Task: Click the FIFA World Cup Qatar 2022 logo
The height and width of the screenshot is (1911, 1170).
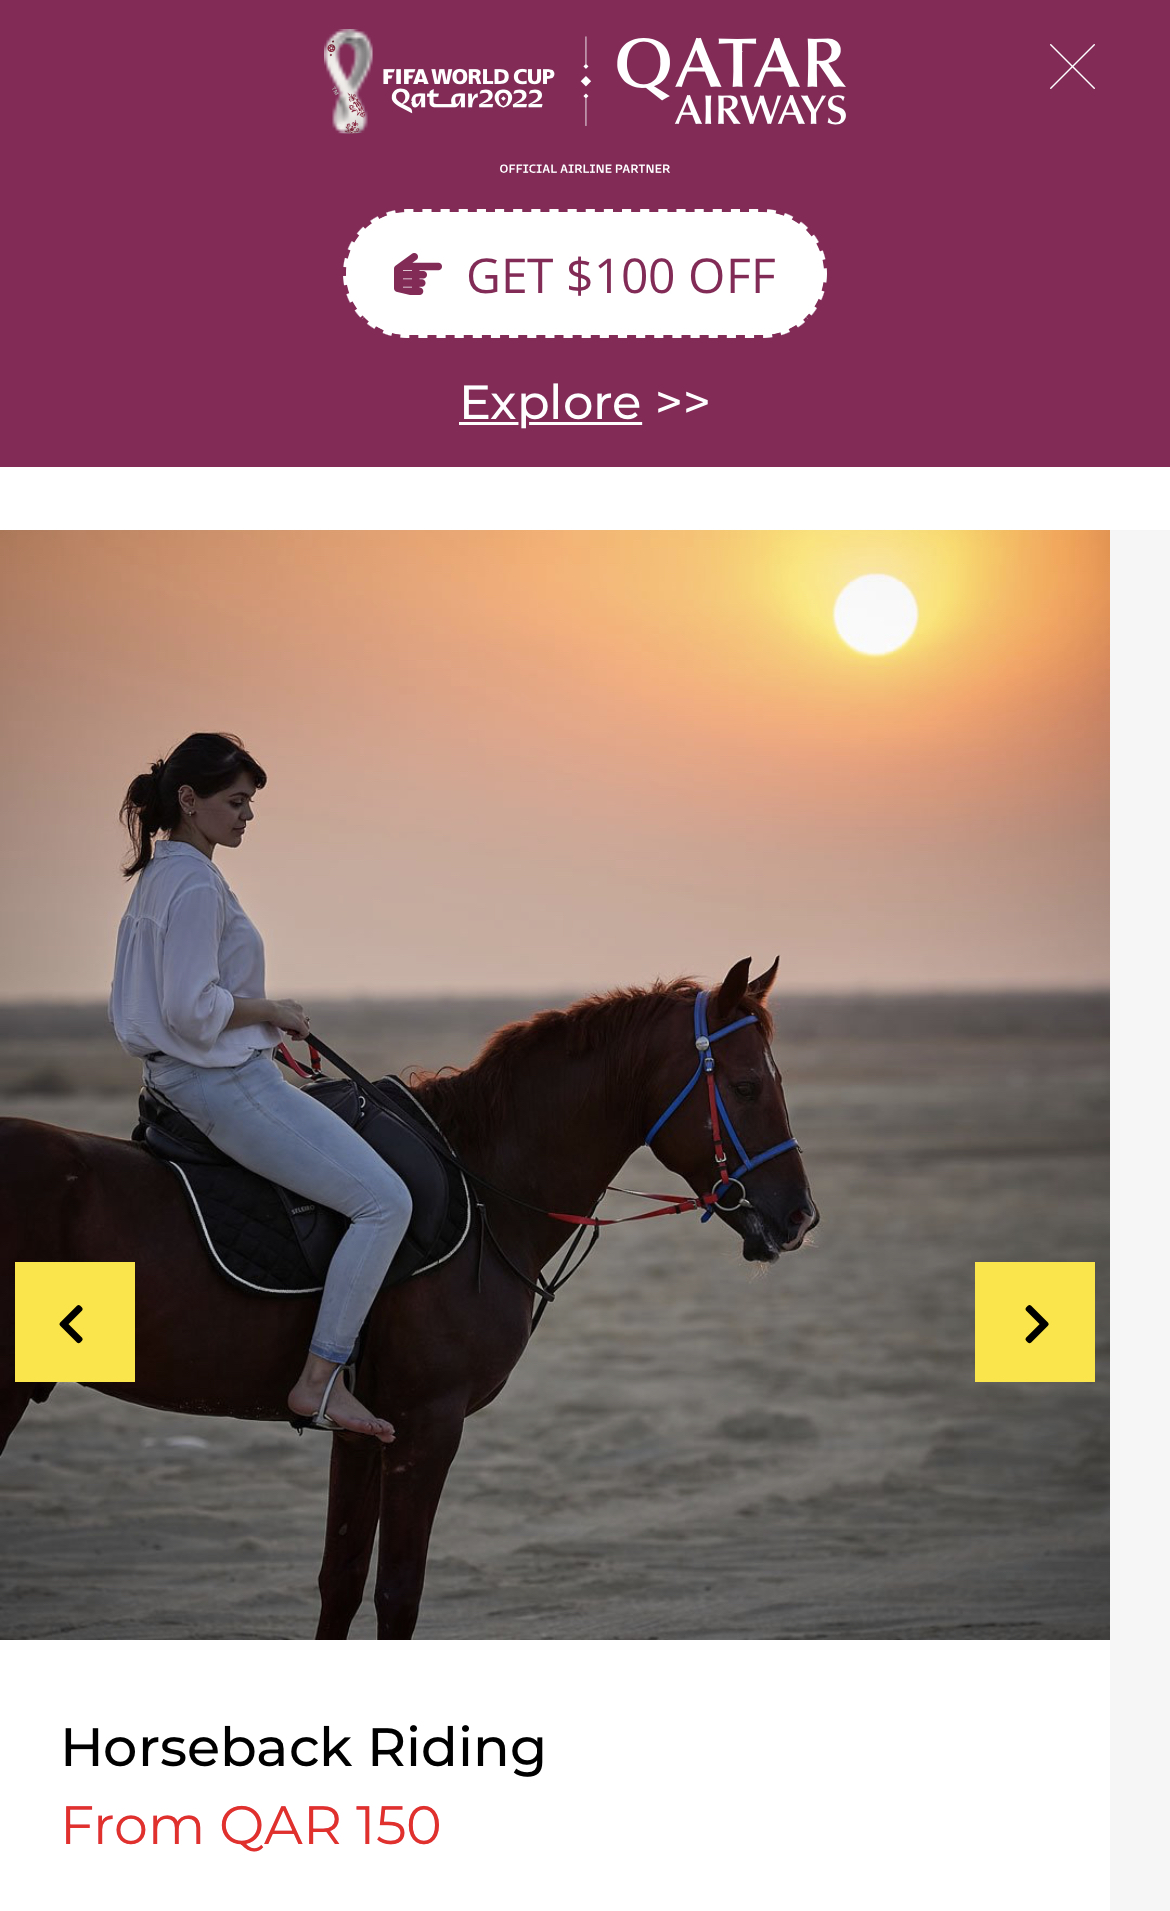Action: pyautogui.click(x=439, y=81)
